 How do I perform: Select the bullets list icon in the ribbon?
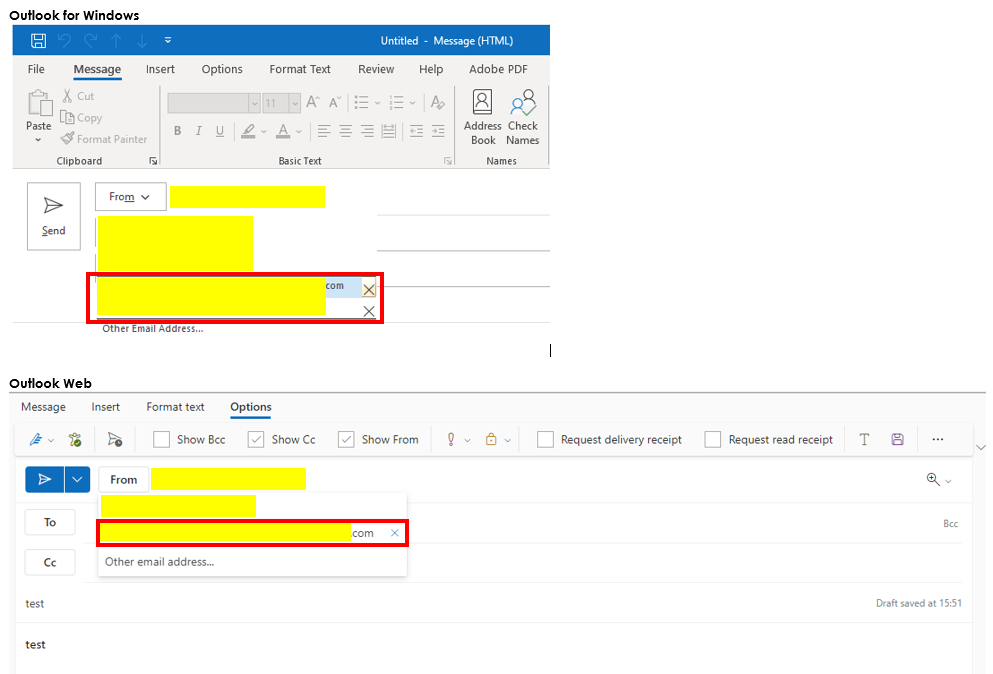coord(360,102)
